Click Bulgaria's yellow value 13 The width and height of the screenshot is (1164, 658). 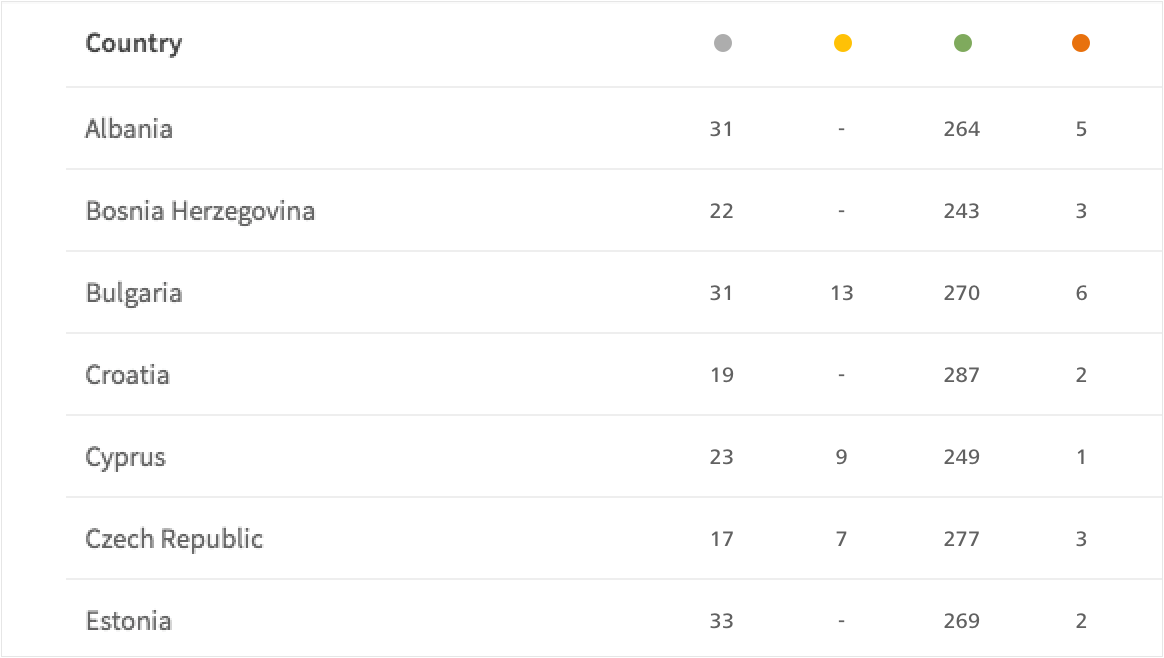841,293
